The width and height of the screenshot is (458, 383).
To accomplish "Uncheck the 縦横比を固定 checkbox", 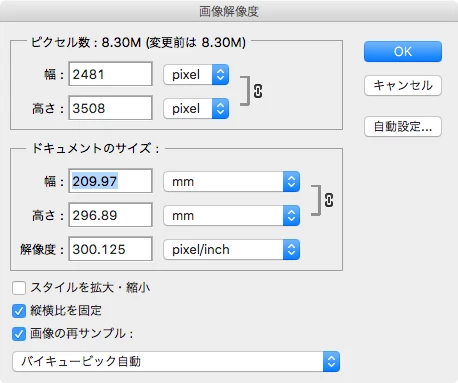I will [x=19, y=311].
